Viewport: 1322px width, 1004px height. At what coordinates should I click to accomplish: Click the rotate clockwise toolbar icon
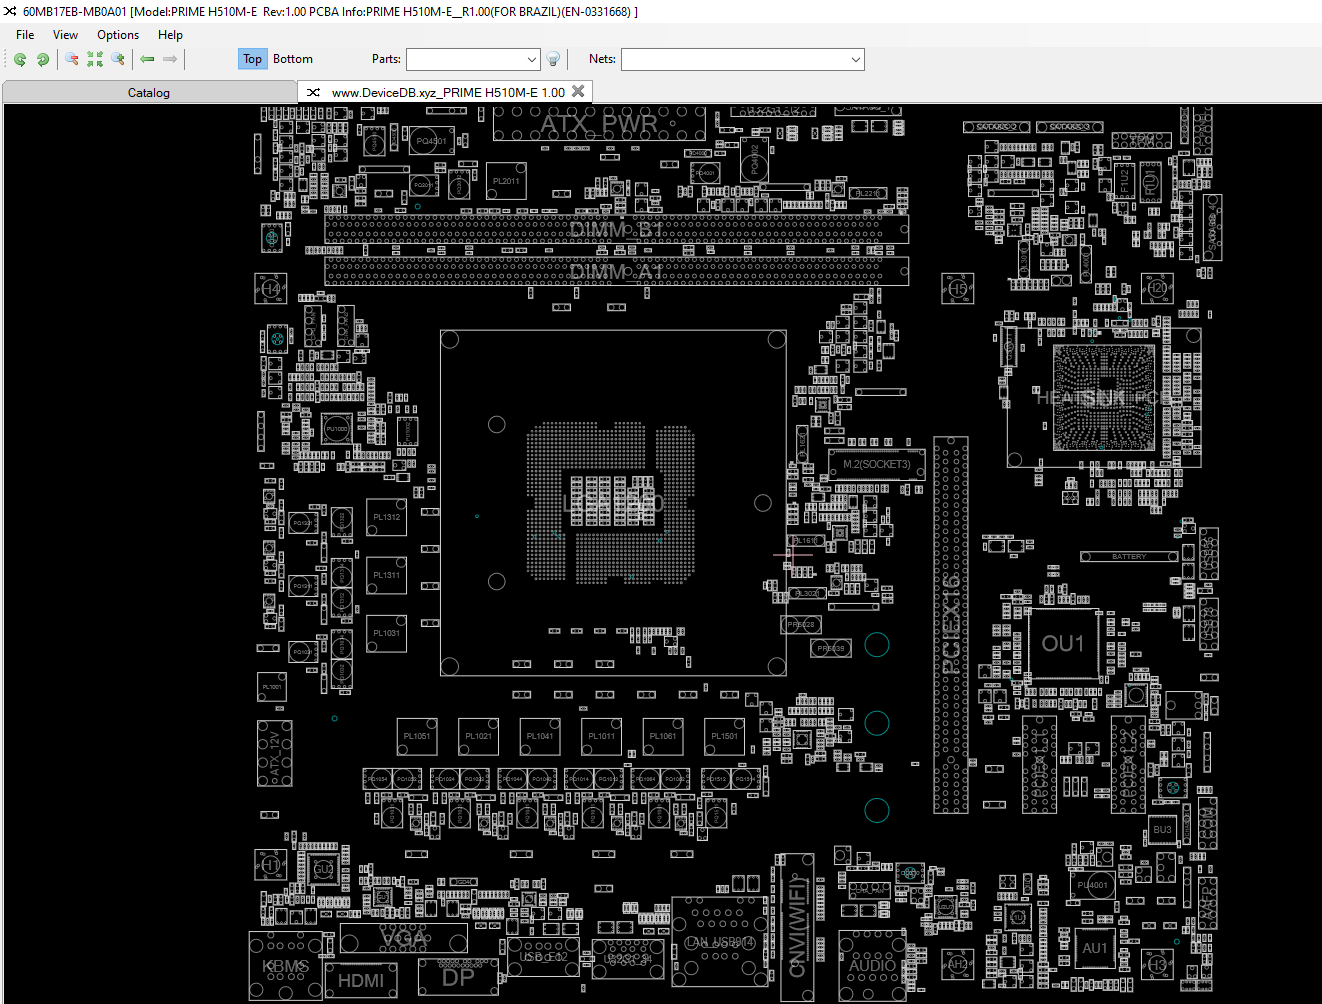pos(43,59)
